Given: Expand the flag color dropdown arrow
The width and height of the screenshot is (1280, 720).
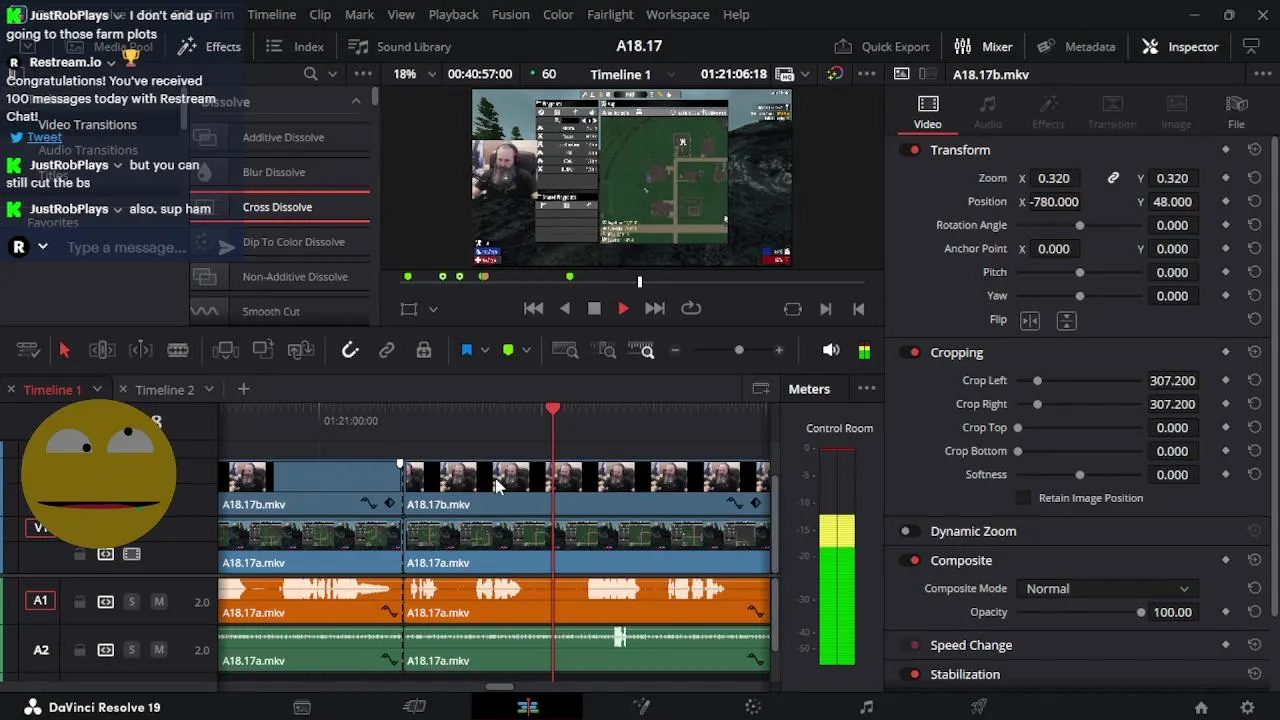Looking at the screenshot, I should point(485,350).
